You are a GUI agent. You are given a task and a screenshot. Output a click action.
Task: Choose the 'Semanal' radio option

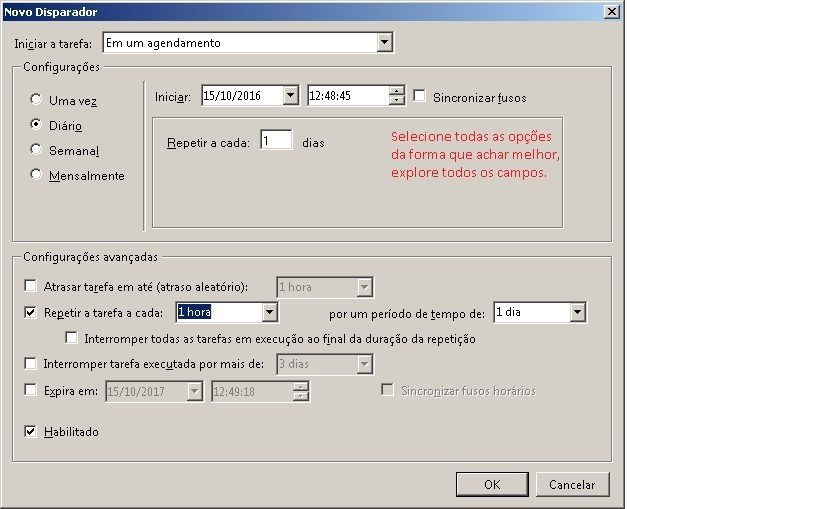click(x=36, y=149)
